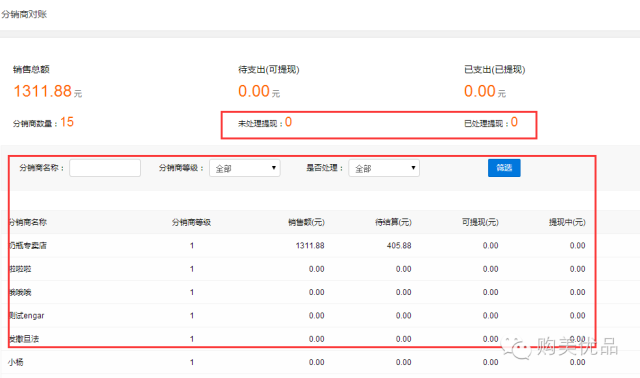
Task: Click the 可提现 0.00 cell in 拉啦啦 row
Action: click(x=491, y=269)
